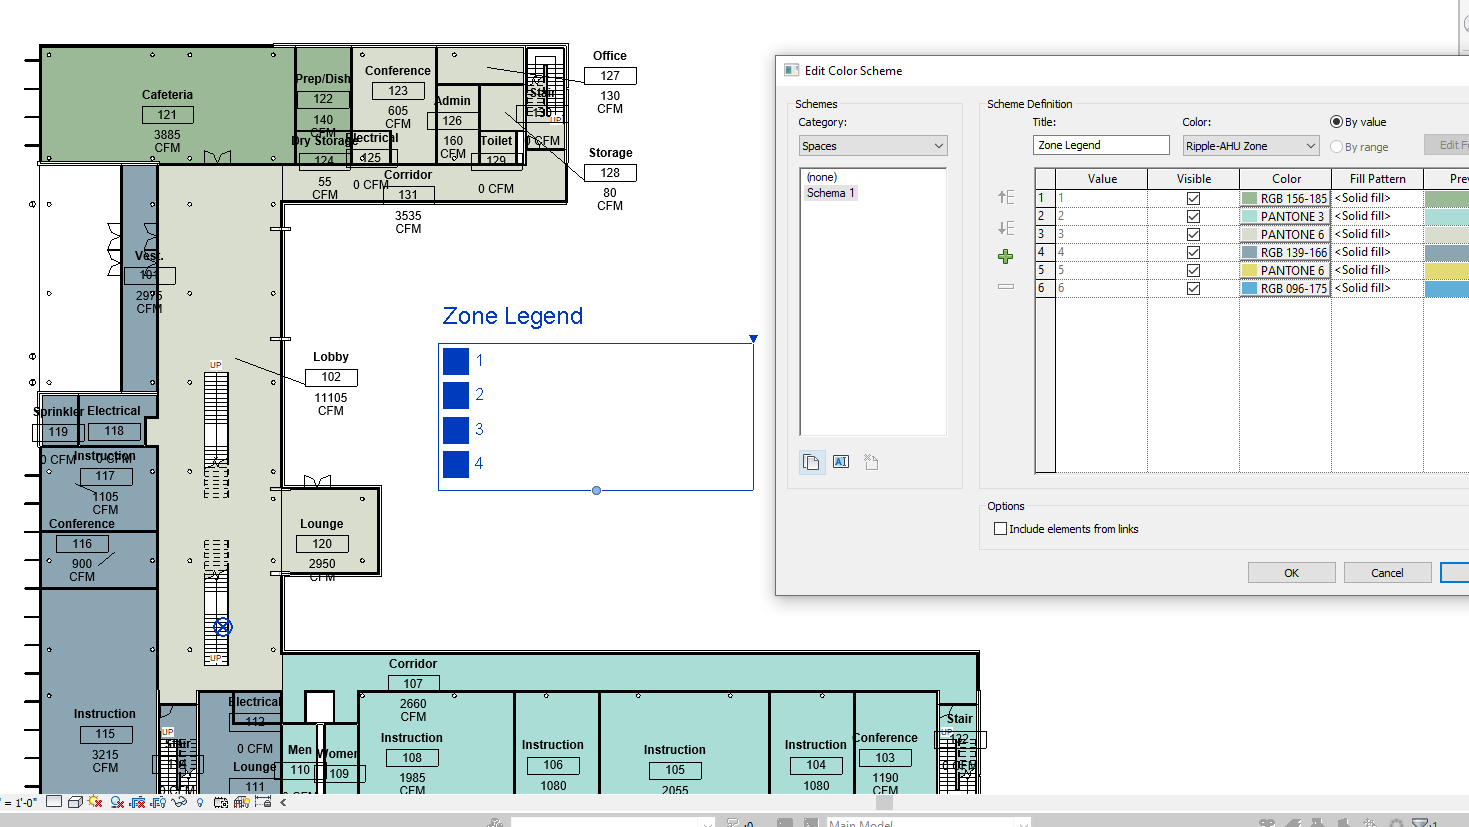Screen dimensions: 1469x827
Task: Uncheck Visible for value 3
Action: 1192,233
